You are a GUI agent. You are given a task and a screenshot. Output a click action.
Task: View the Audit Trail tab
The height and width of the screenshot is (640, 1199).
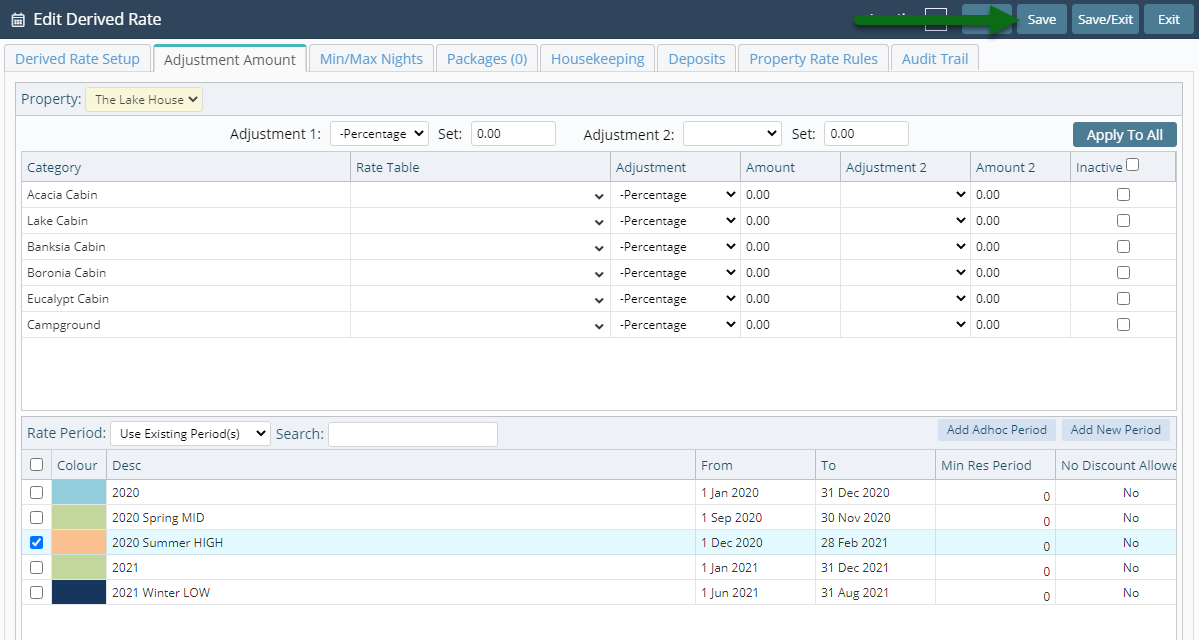pyautogui.click(x=934, y=59)
